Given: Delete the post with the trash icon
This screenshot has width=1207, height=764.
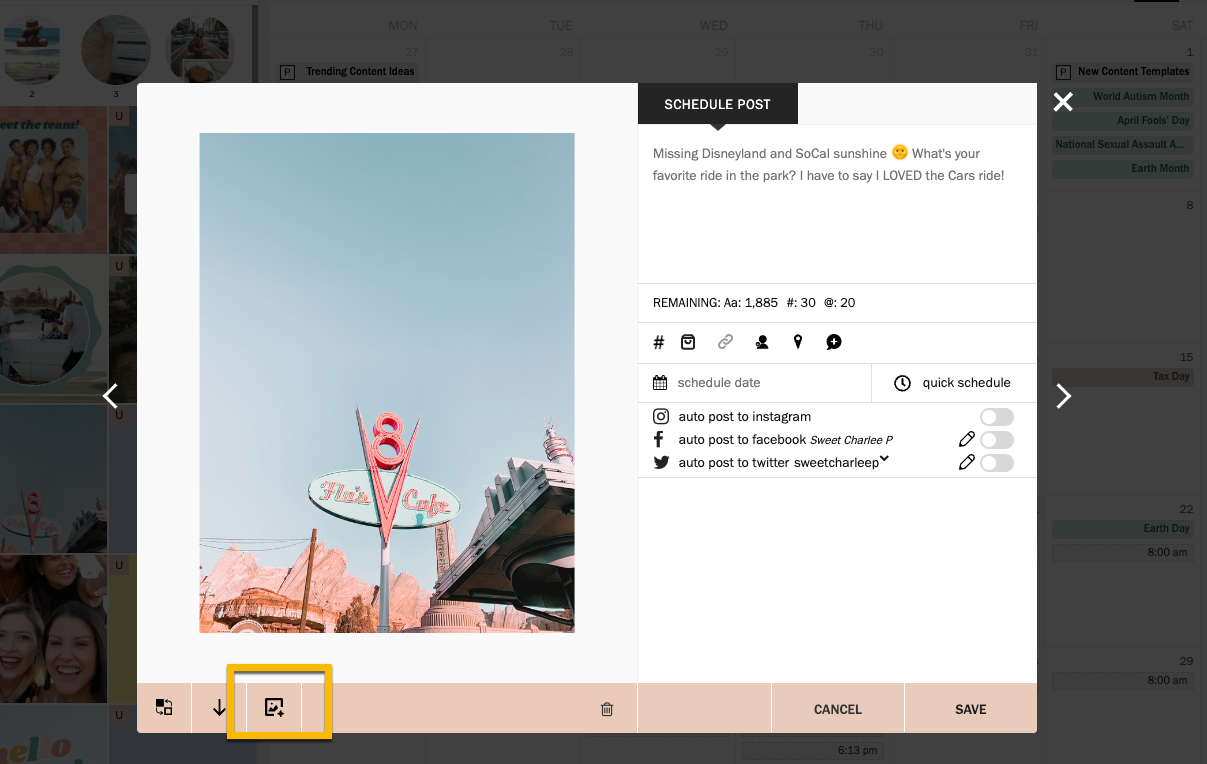Looking at the screenshot, I should (x=607, y=709).
